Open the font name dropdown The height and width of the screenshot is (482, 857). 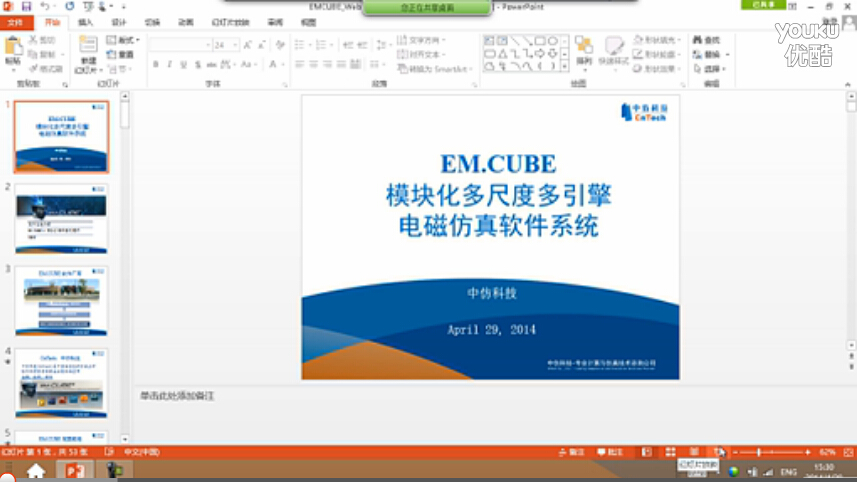[x=208, y=45]
